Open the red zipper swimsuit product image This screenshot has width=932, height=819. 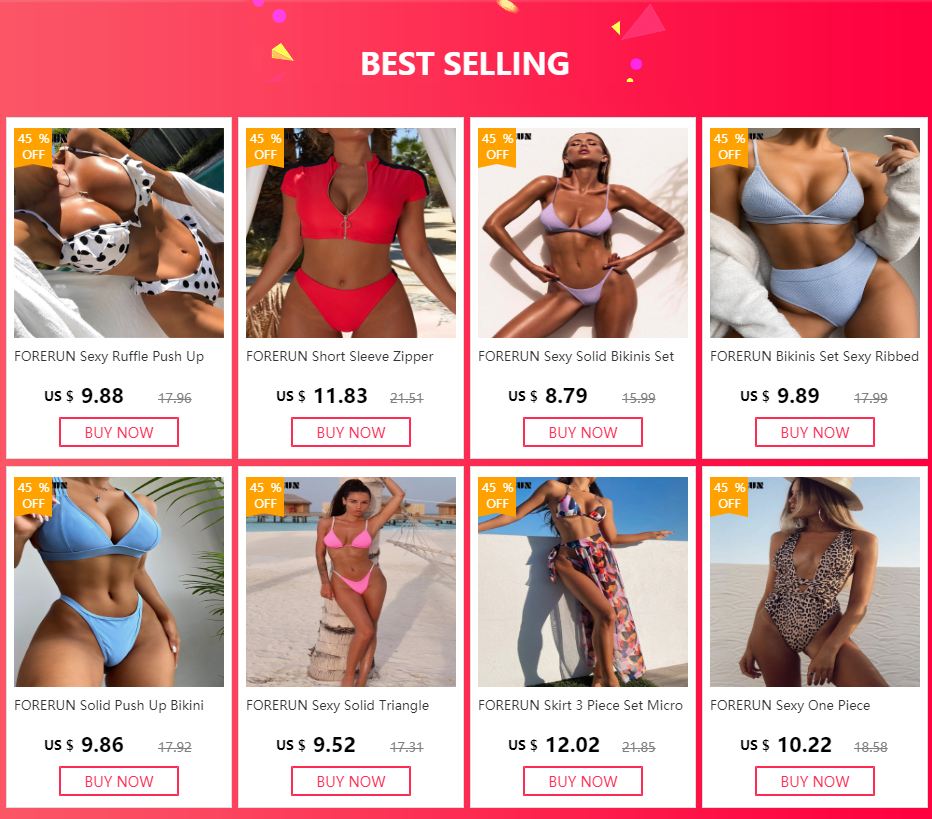tap(351, 233)
